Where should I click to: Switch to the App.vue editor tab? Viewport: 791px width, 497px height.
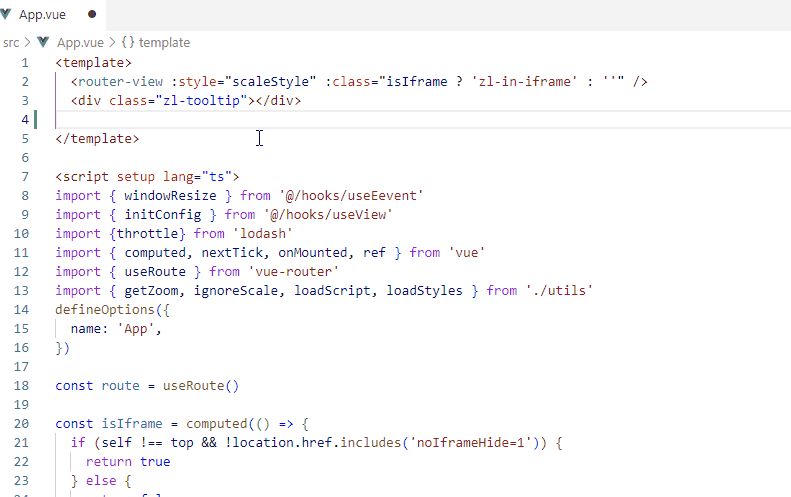[x=42, y=15]
